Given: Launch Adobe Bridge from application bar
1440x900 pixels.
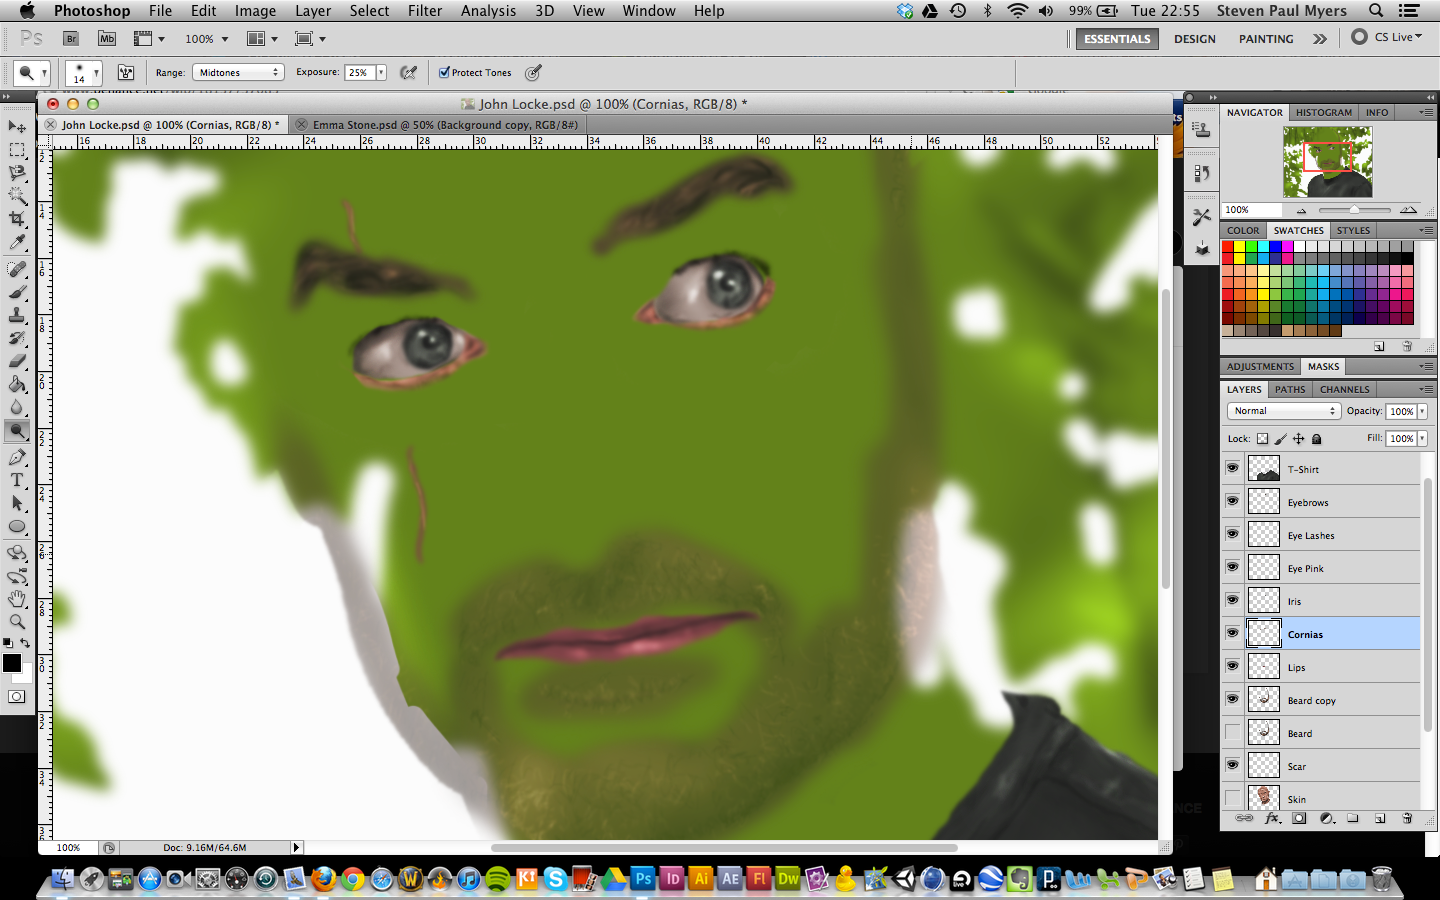Looking at the screenshot, I should pyautogui.click(x=71, y=38).
